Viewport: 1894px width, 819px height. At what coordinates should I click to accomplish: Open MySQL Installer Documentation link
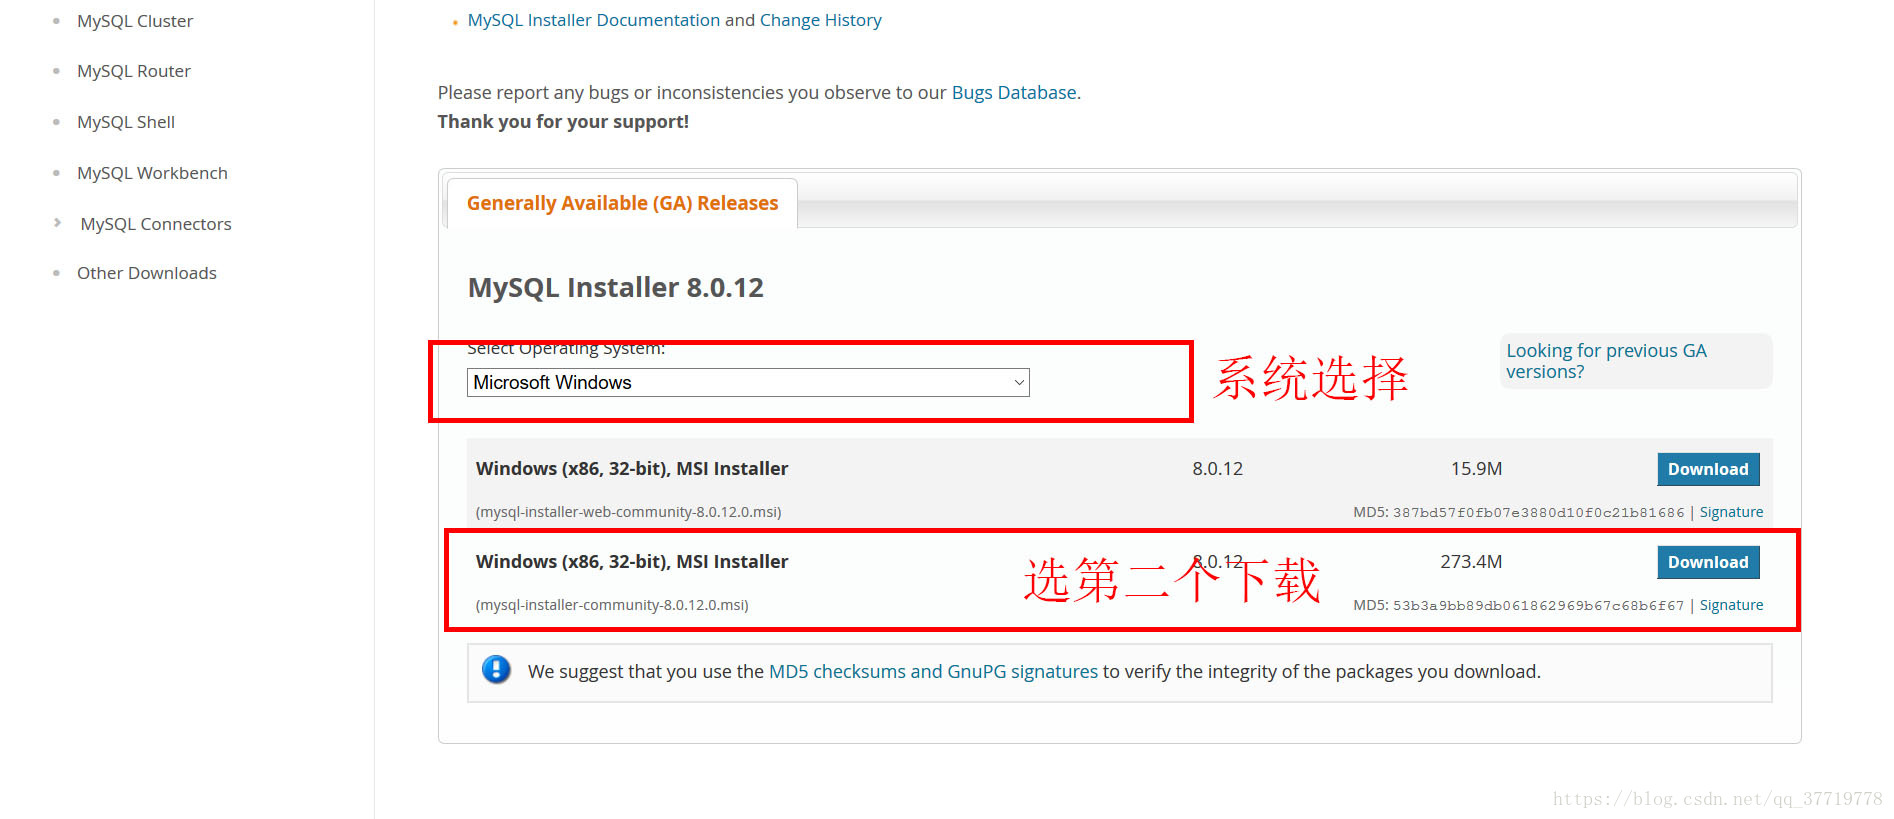594,20
